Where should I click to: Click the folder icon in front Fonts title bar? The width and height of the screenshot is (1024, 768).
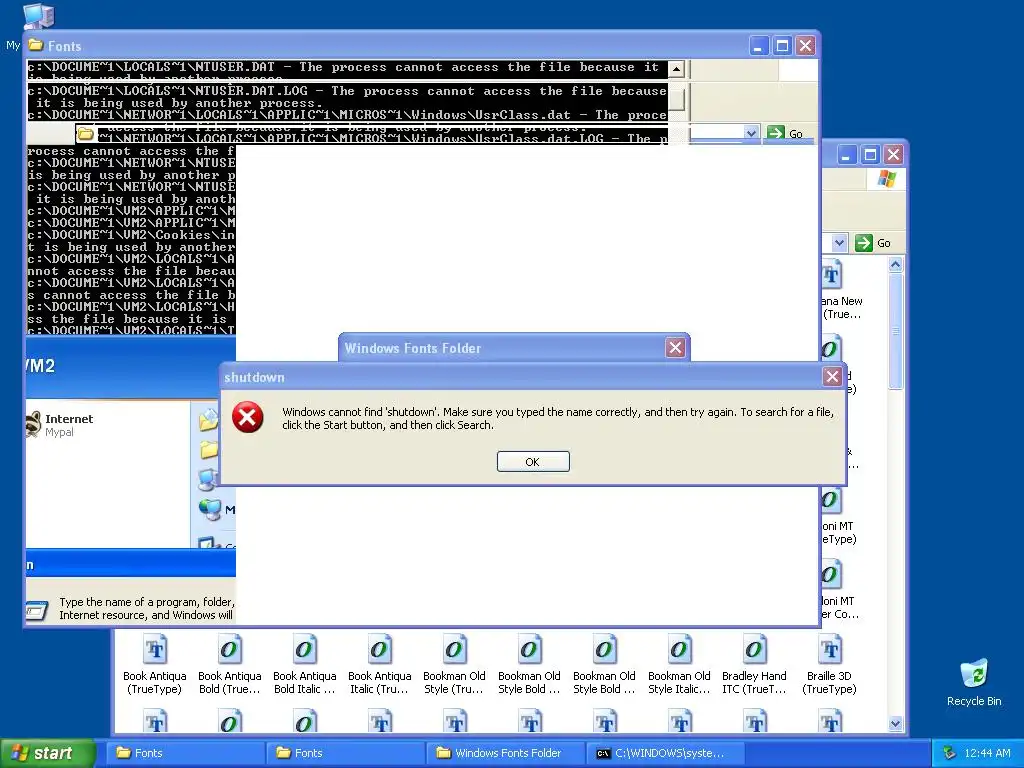point(36,45)
